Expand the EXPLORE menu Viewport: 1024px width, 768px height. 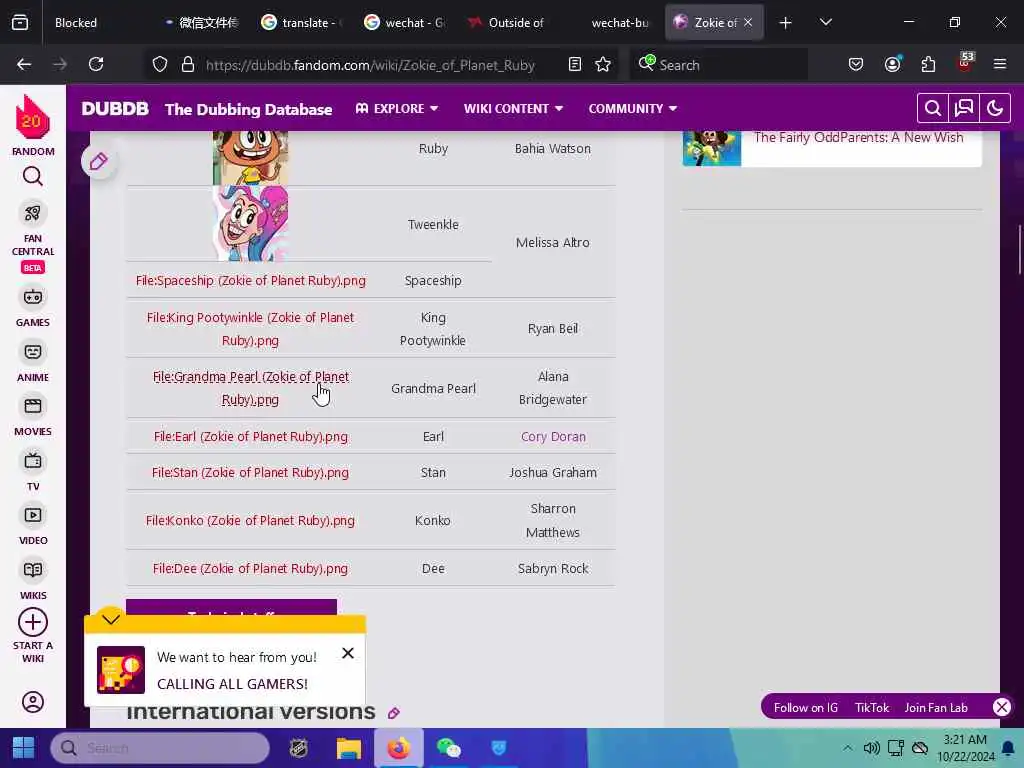[x=396, y=108]
